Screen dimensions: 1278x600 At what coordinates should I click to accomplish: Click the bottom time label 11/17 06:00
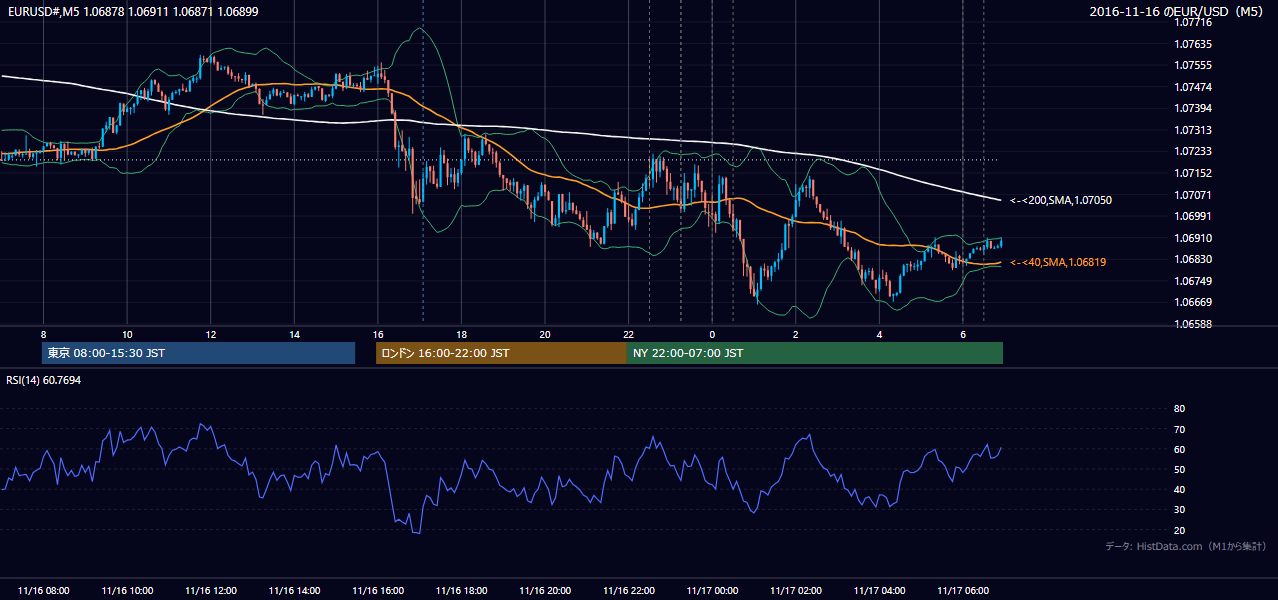pyautogui.click(x=962, y=591)
